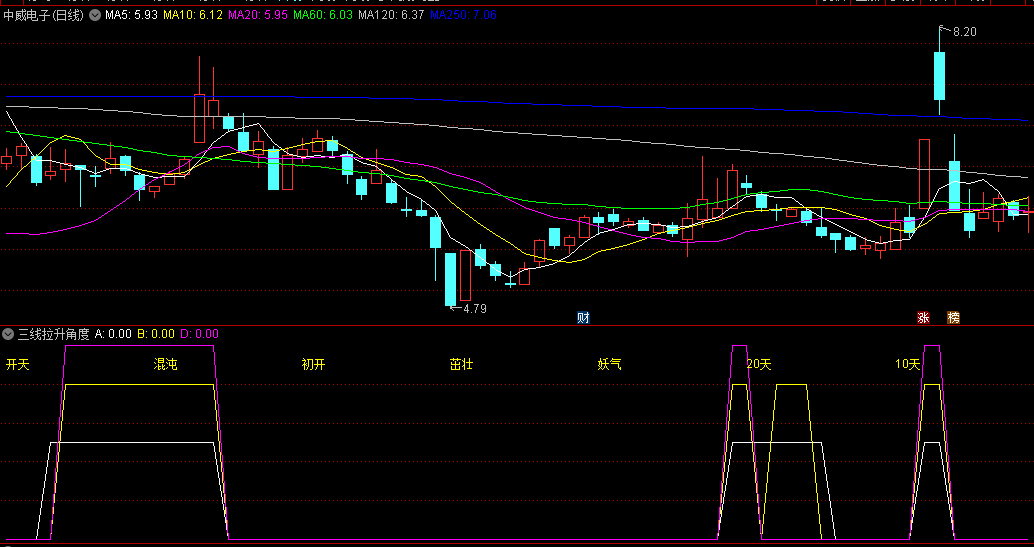Click the 20天 label in indicator panel
This screenshot has height=547, width=1034.
tap(759, 364)
